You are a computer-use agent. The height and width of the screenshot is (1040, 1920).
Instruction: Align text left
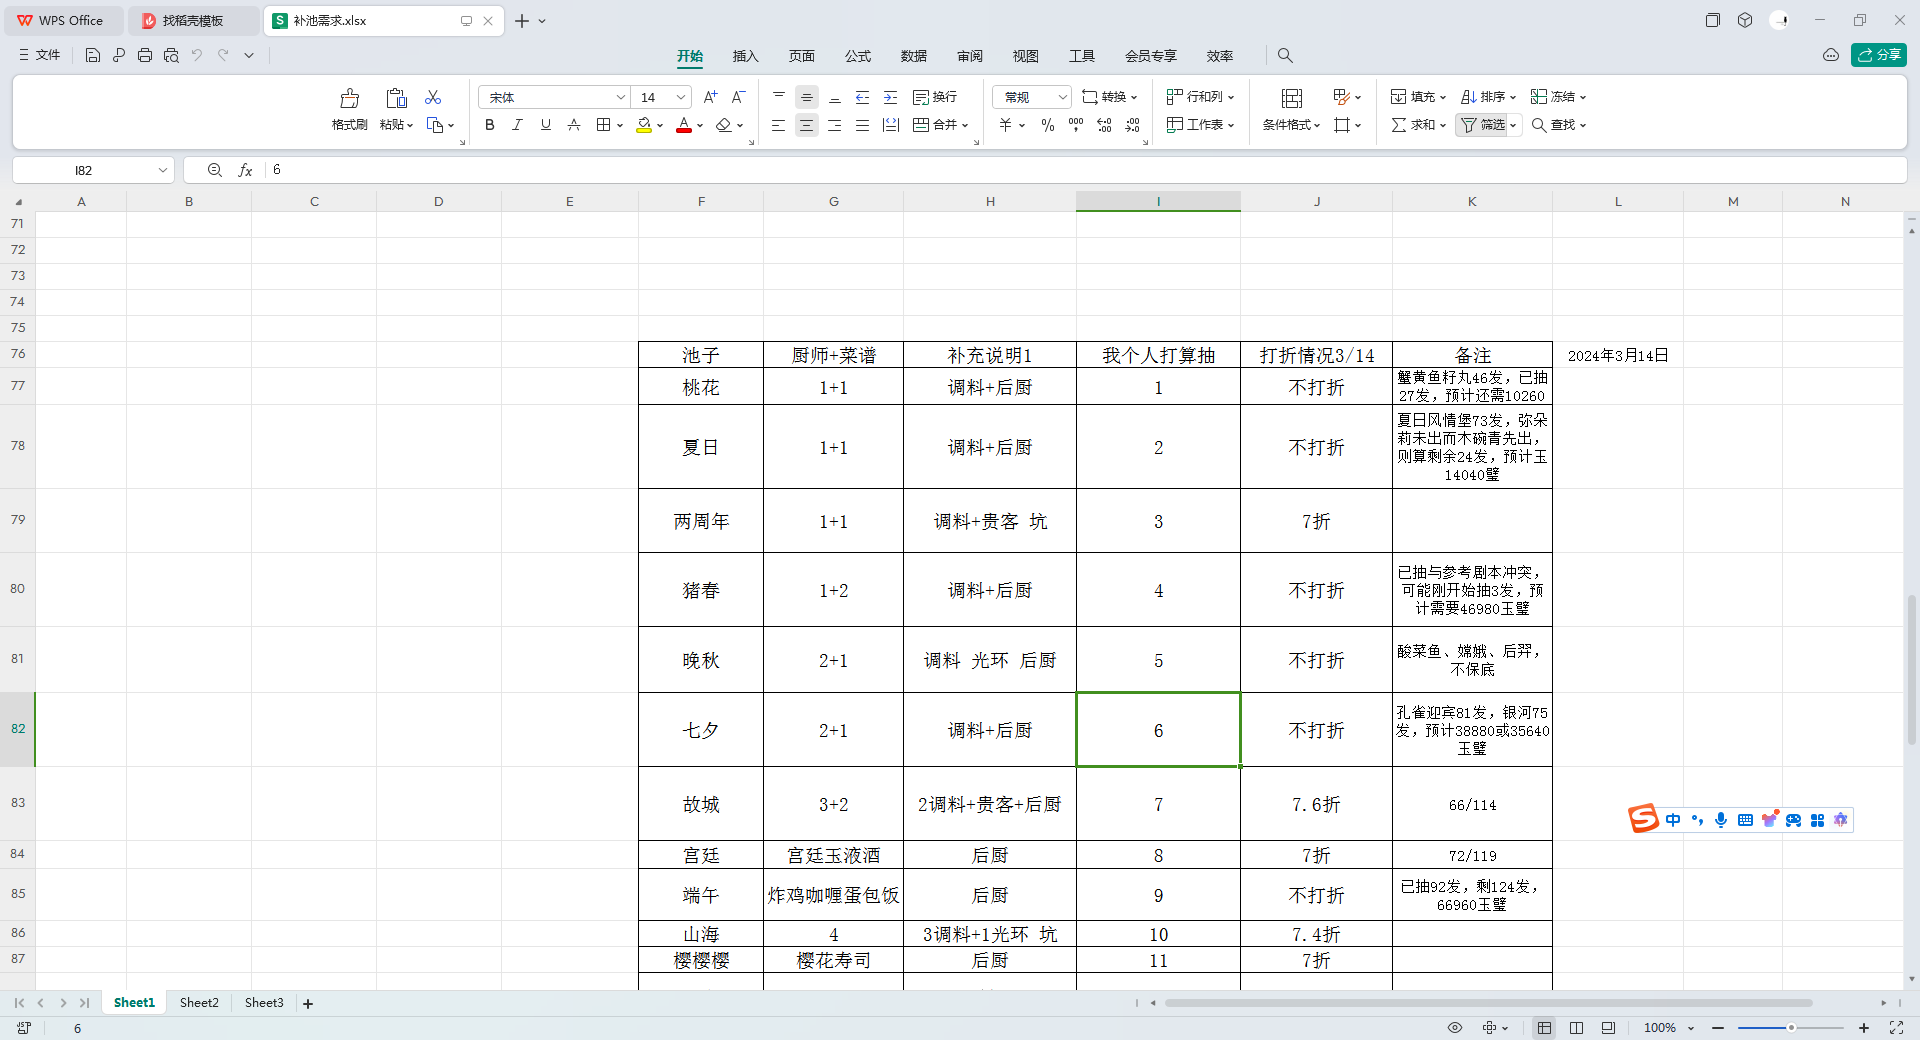[x=779, y=125]
